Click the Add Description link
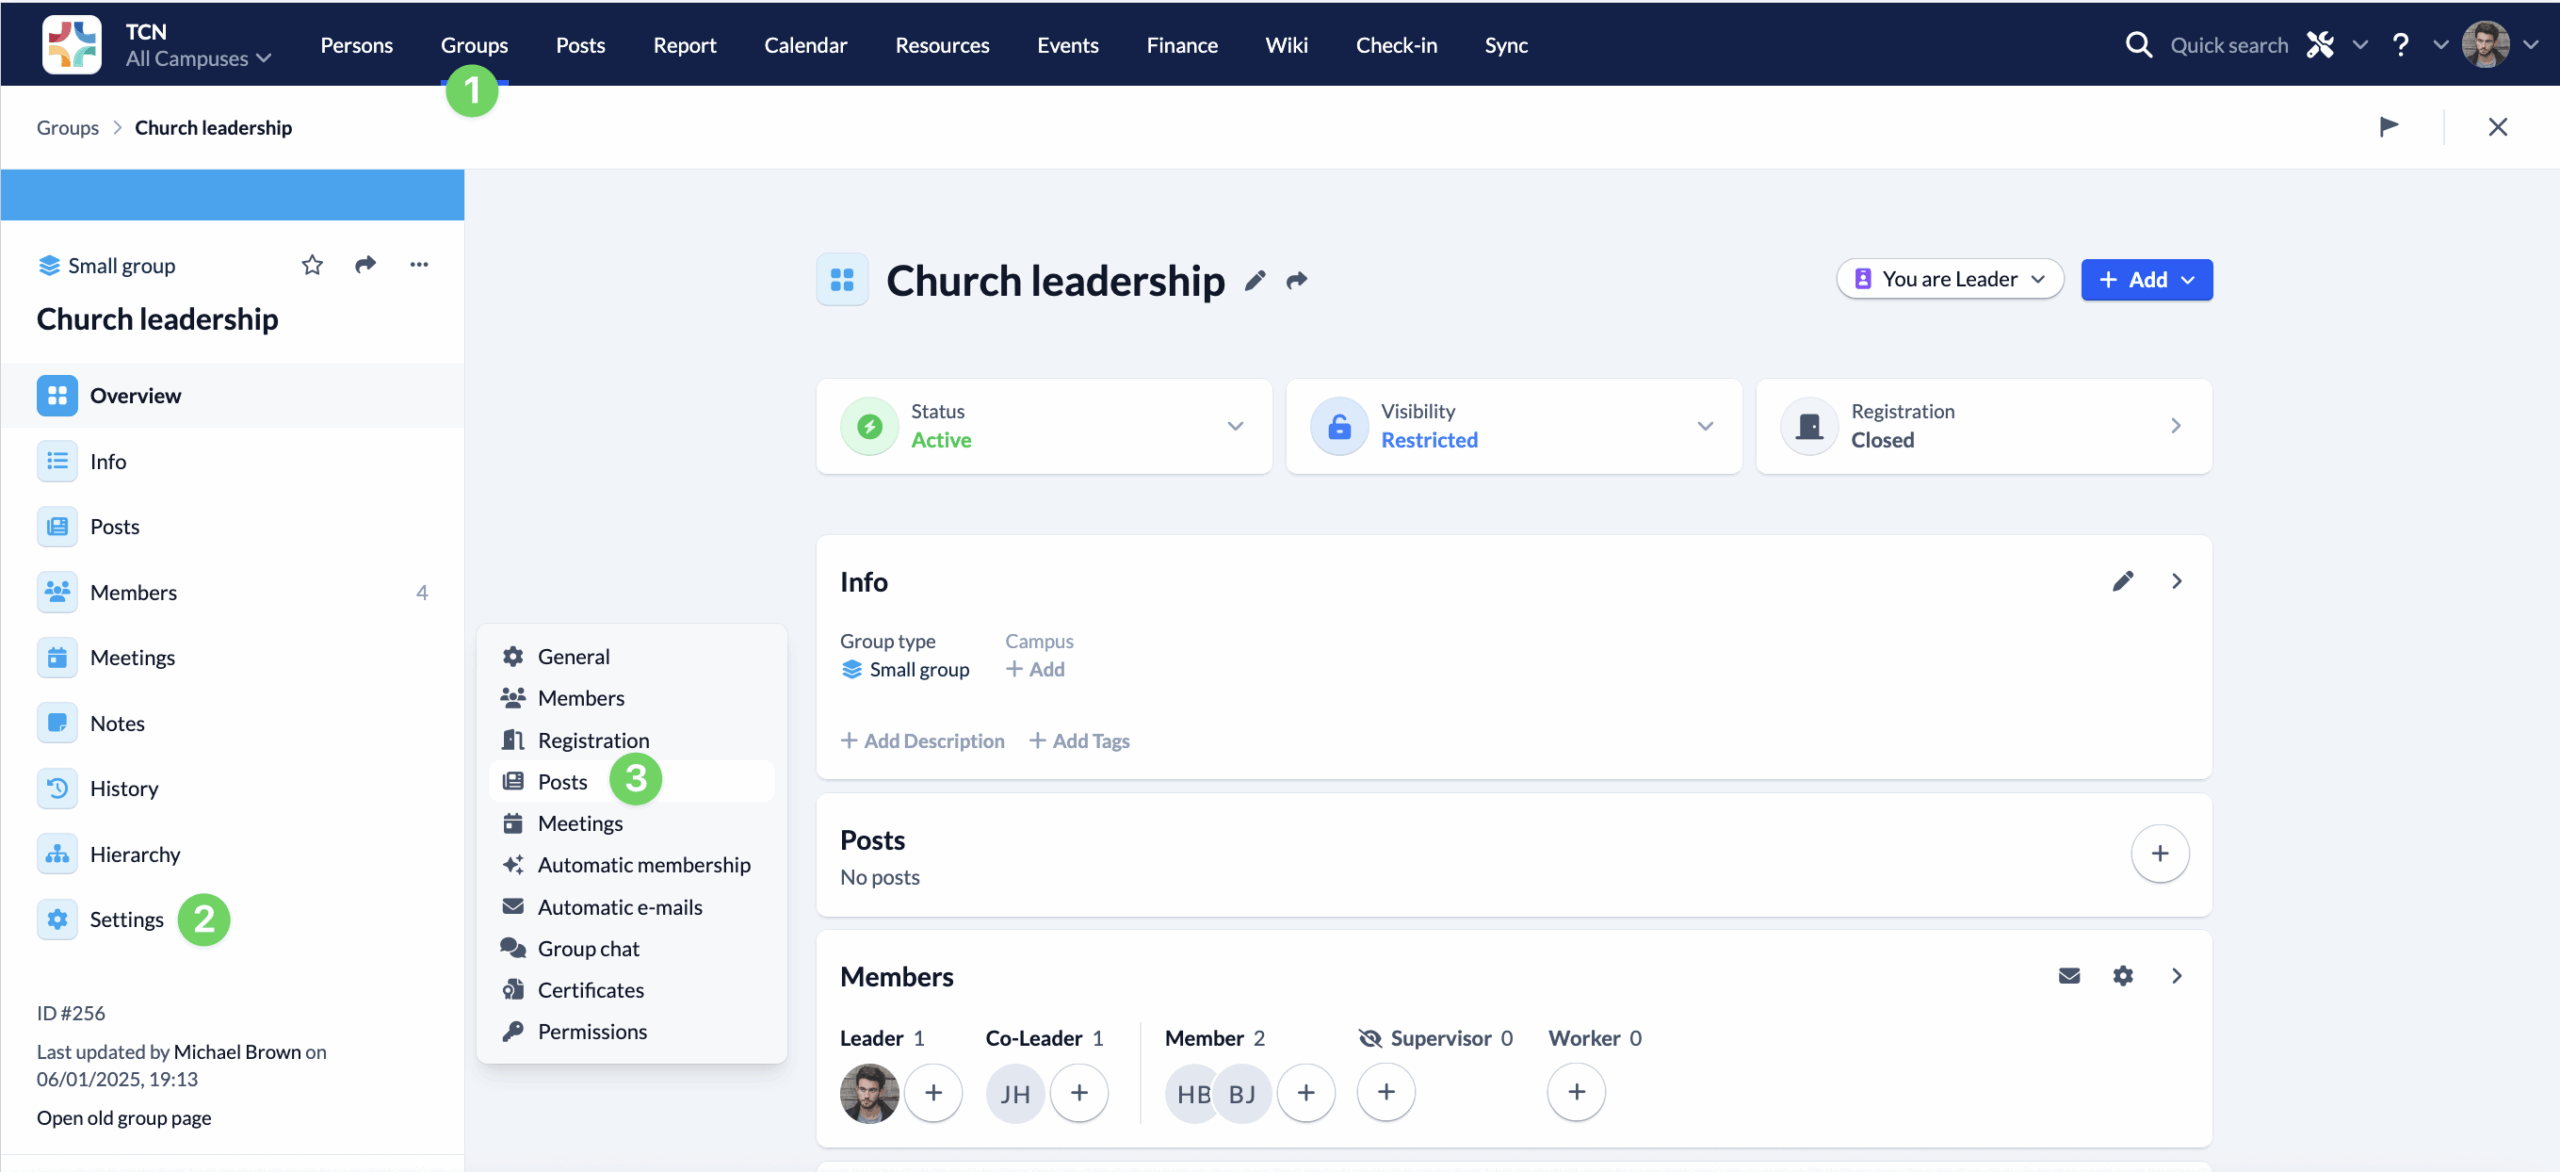The image size is (2560, 1172). click(922, 741)
